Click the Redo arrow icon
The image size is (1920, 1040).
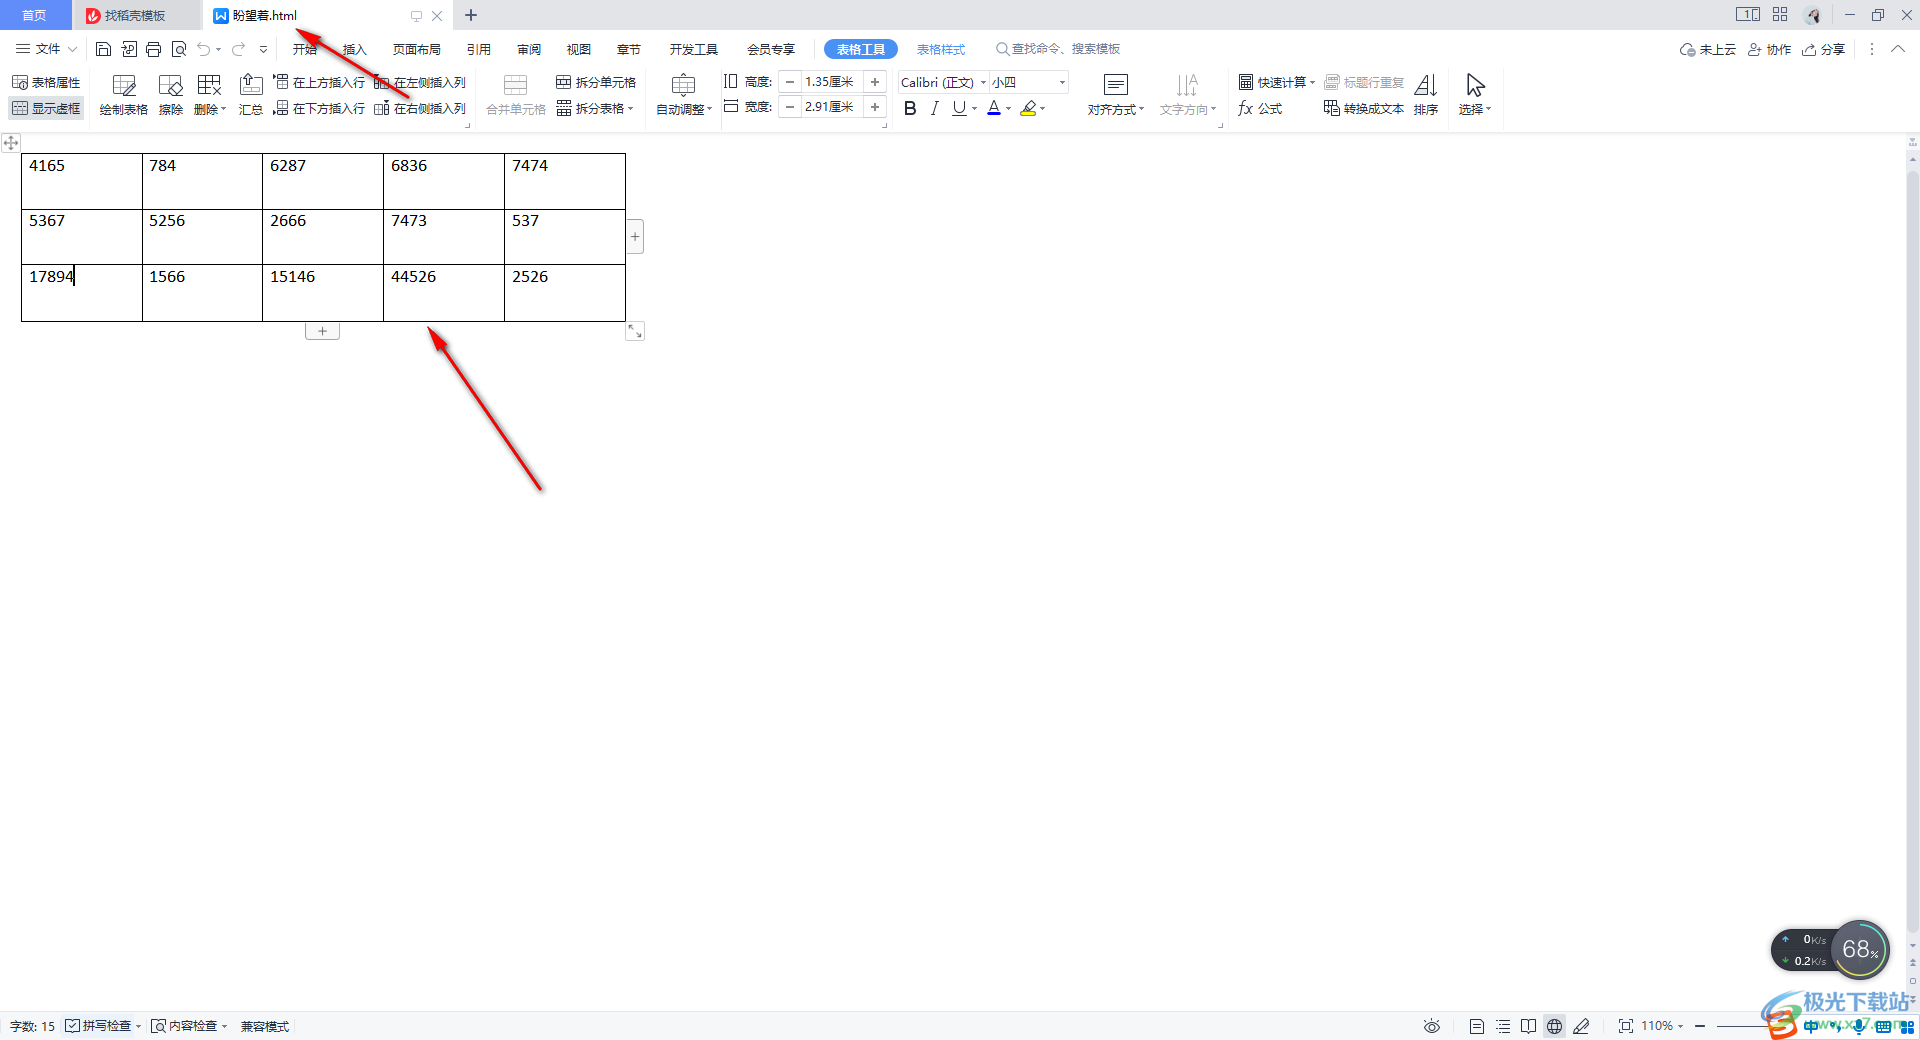pos(238,49)
